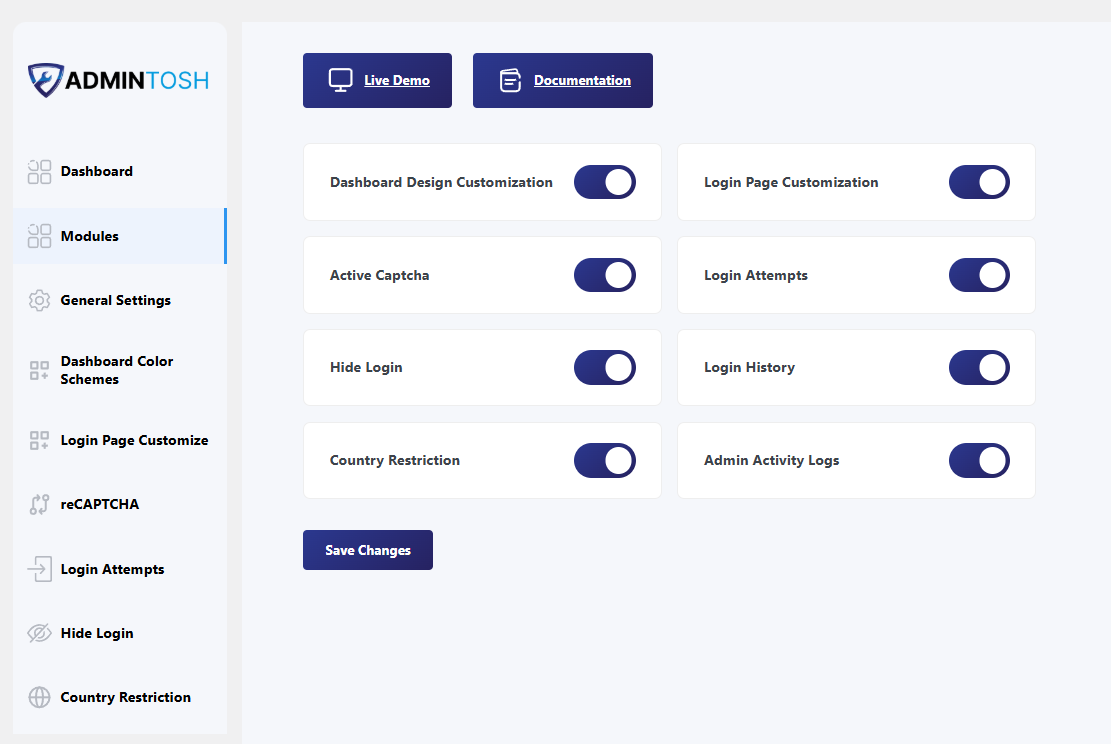Disable Admin Activity Logs toggle

coord(979,461)
